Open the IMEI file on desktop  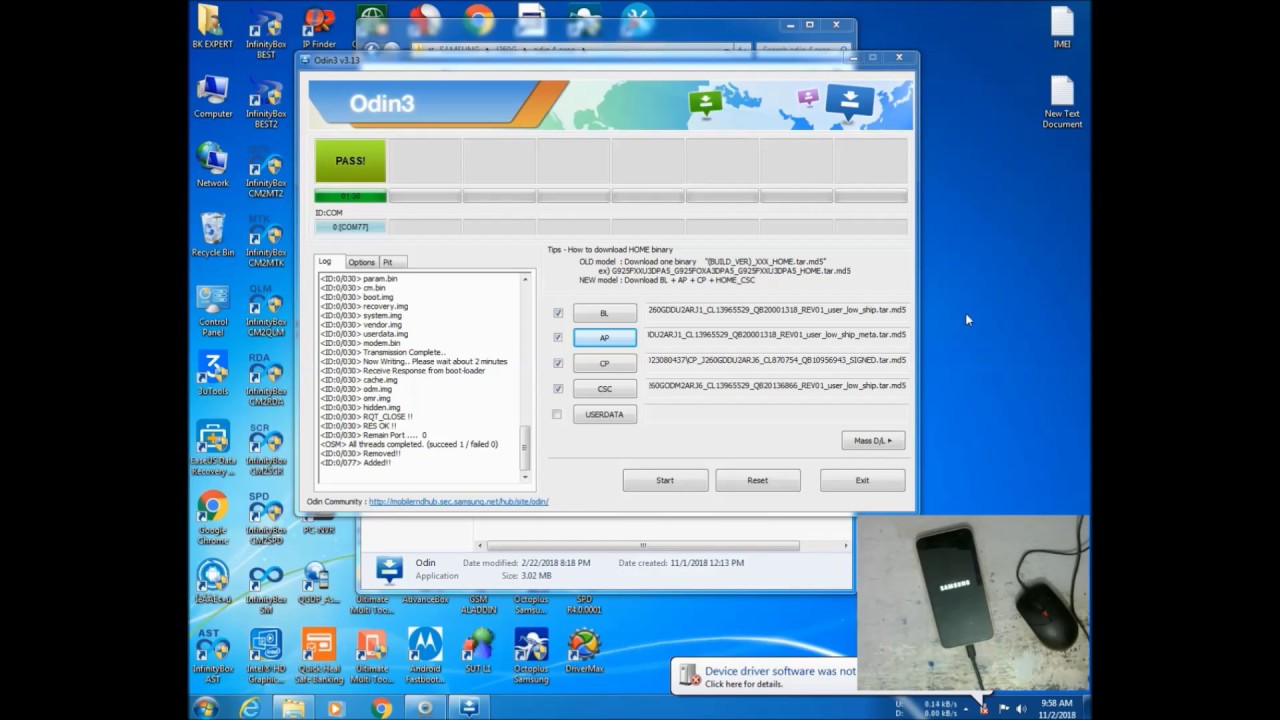click(1062, 27)
